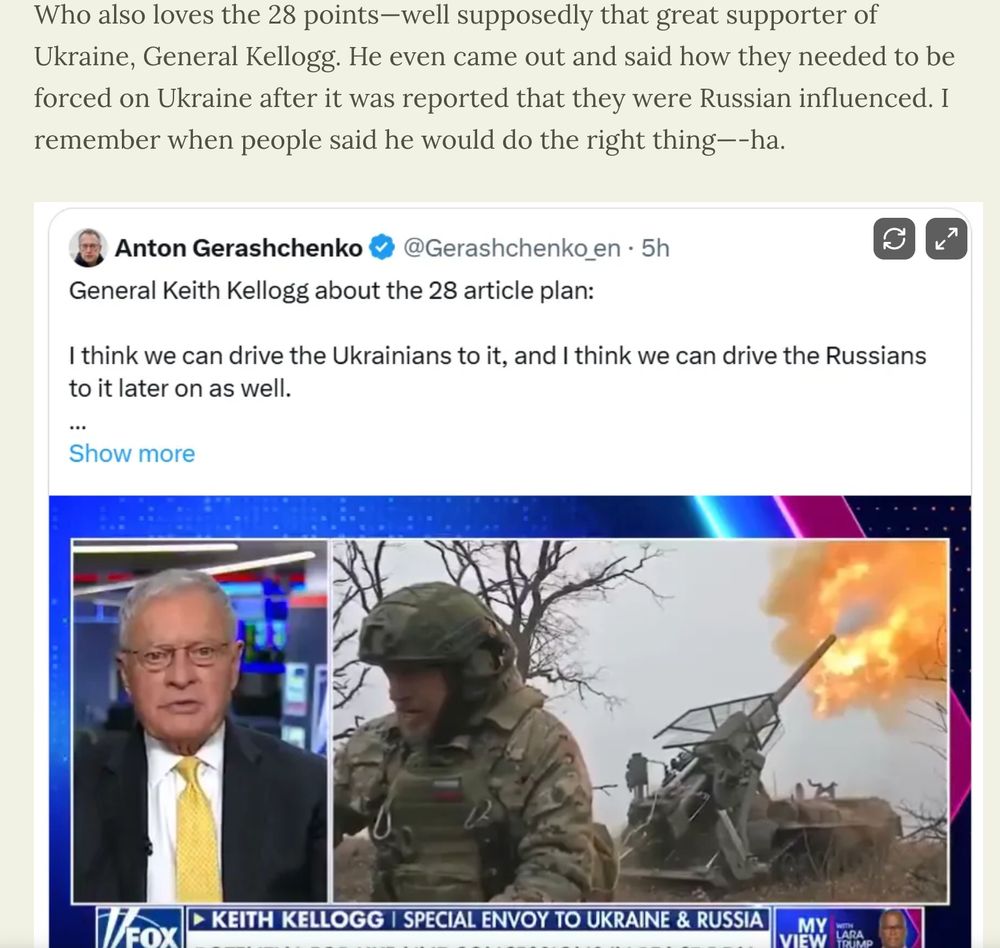Expand the embedded tweet to fullscreen

(946, 239)
